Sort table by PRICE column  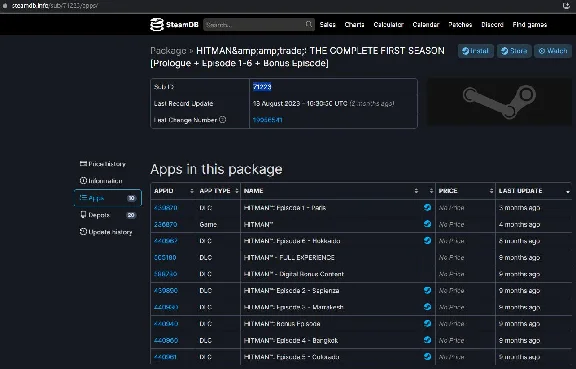(465, 191)
